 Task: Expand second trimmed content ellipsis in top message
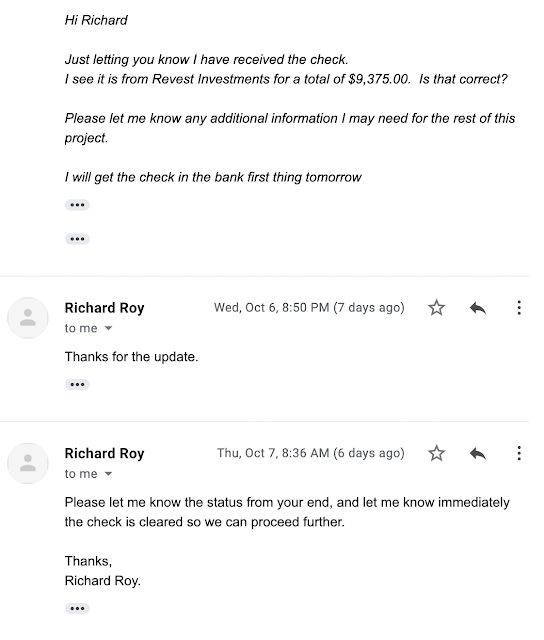(77, 239)
